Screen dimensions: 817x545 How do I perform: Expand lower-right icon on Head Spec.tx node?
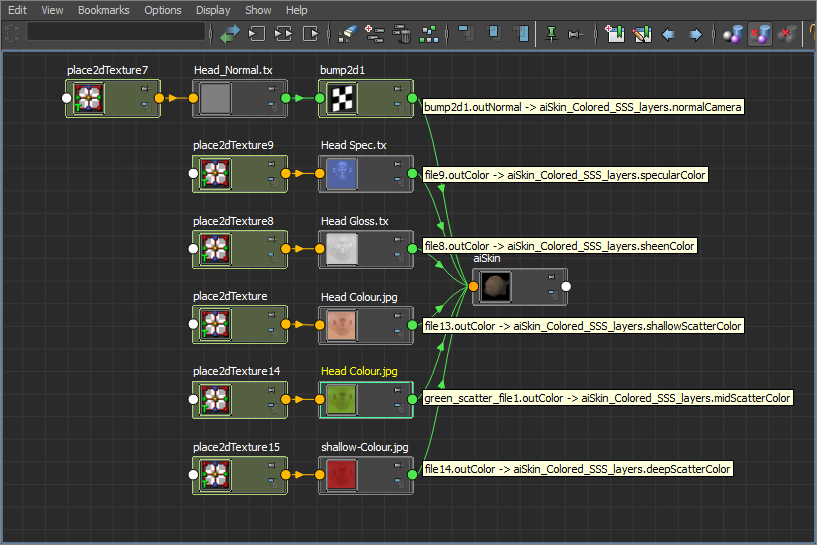pyautogui.click(x=397, y=182)
